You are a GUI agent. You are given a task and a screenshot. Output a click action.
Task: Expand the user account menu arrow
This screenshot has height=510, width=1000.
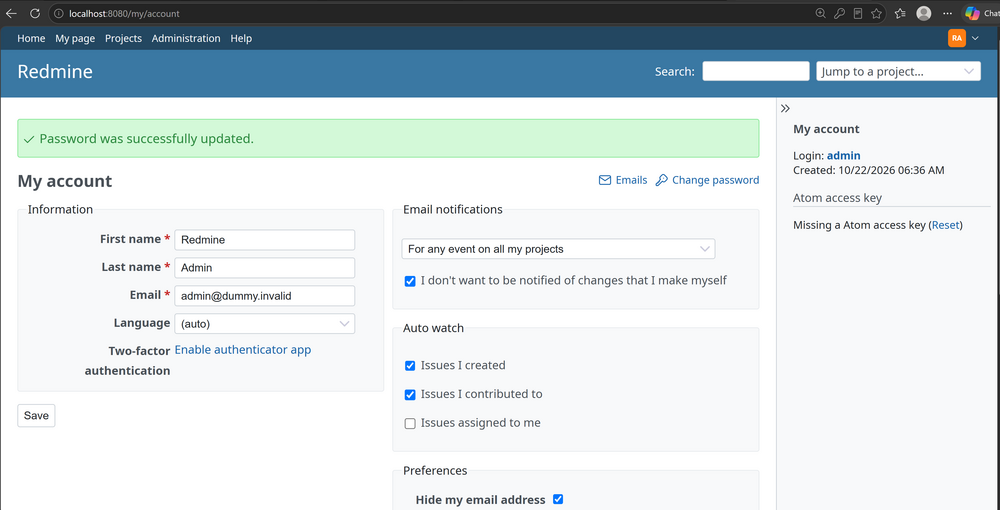(x=975, y=38)
